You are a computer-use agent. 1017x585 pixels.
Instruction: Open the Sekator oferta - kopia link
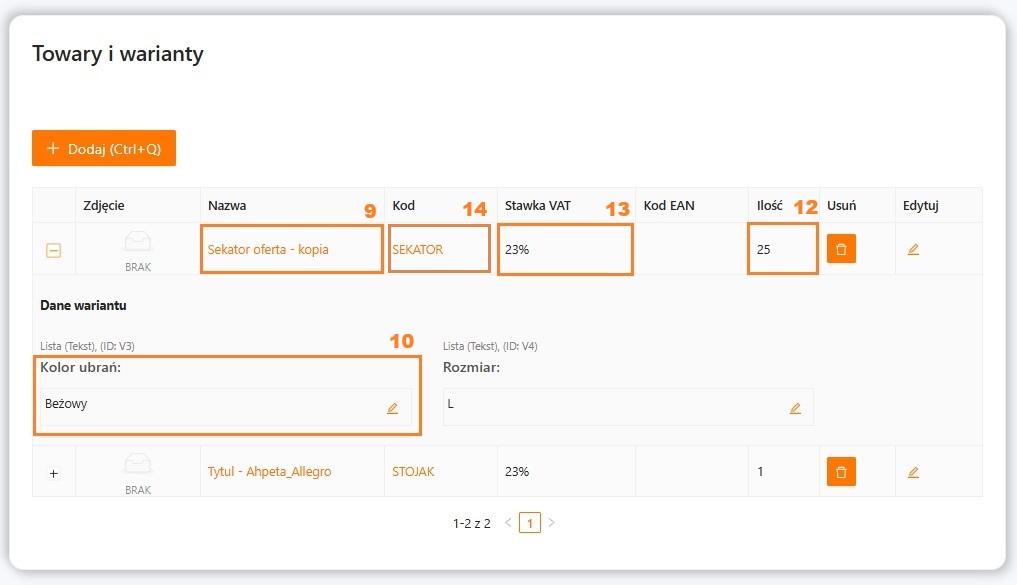pyautogui.click(x=267, y=250)
